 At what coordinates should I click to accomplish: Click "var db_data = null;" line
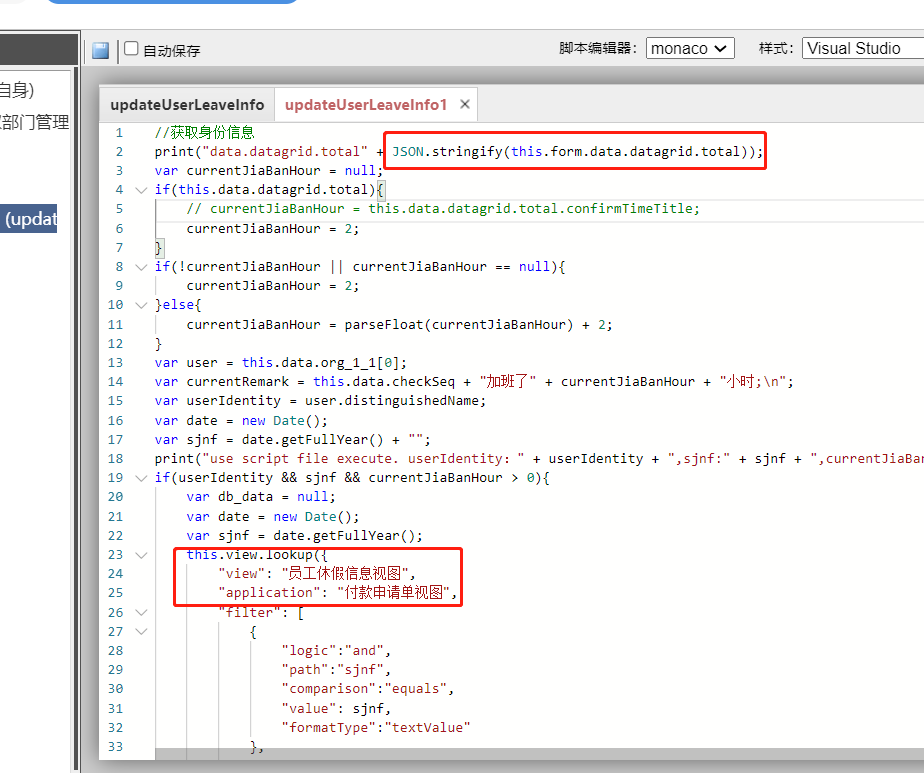(x=261, y=497)
